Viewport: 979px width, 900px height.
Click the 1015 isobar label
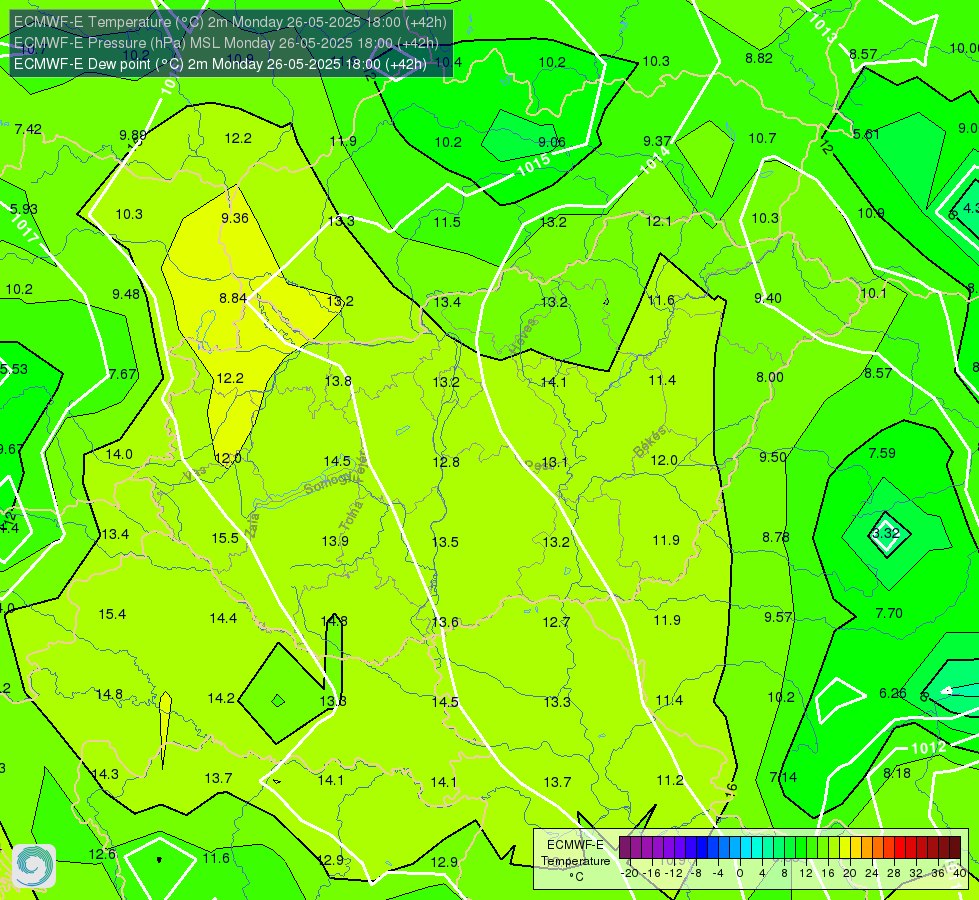534,164
